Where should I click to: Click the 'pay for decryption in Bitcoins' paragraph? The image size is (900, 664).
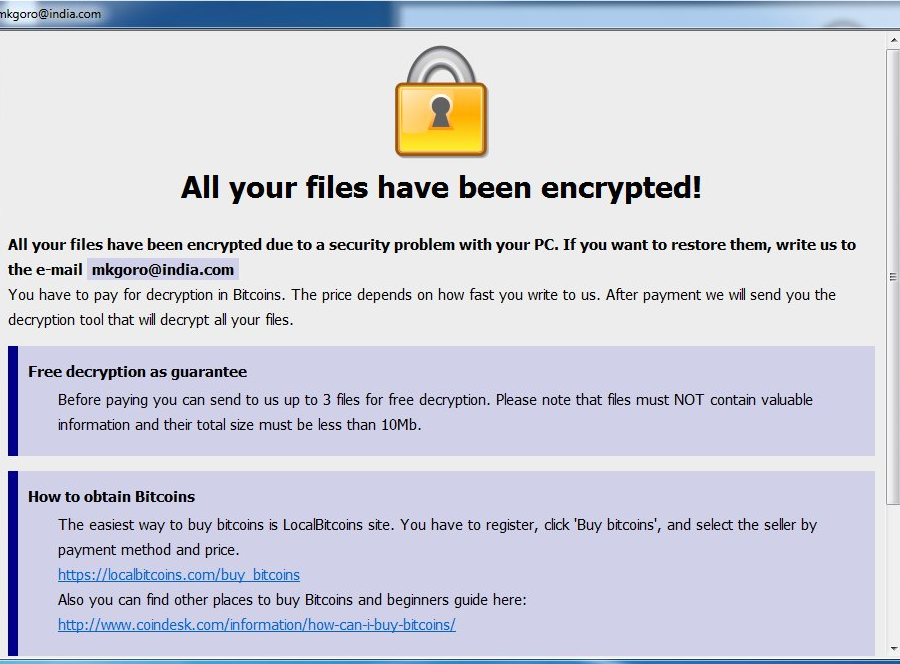[421, 295]
